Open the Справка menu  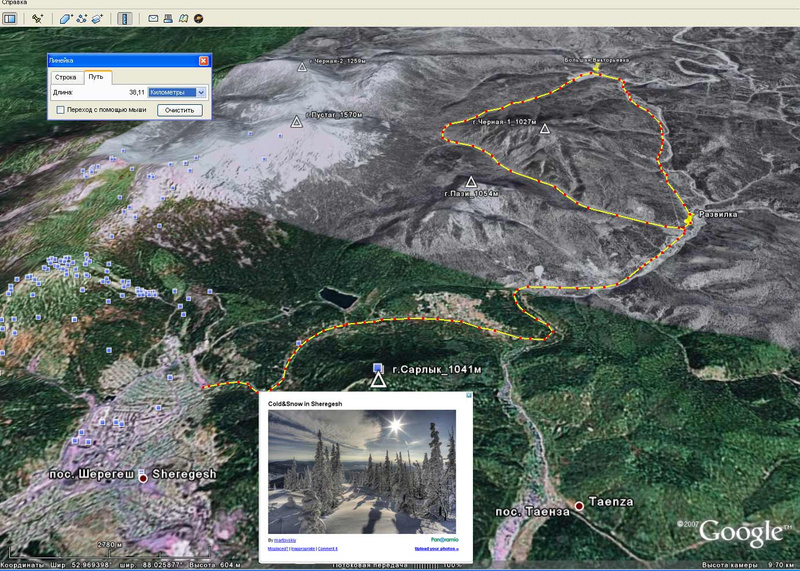click(14, 4)
